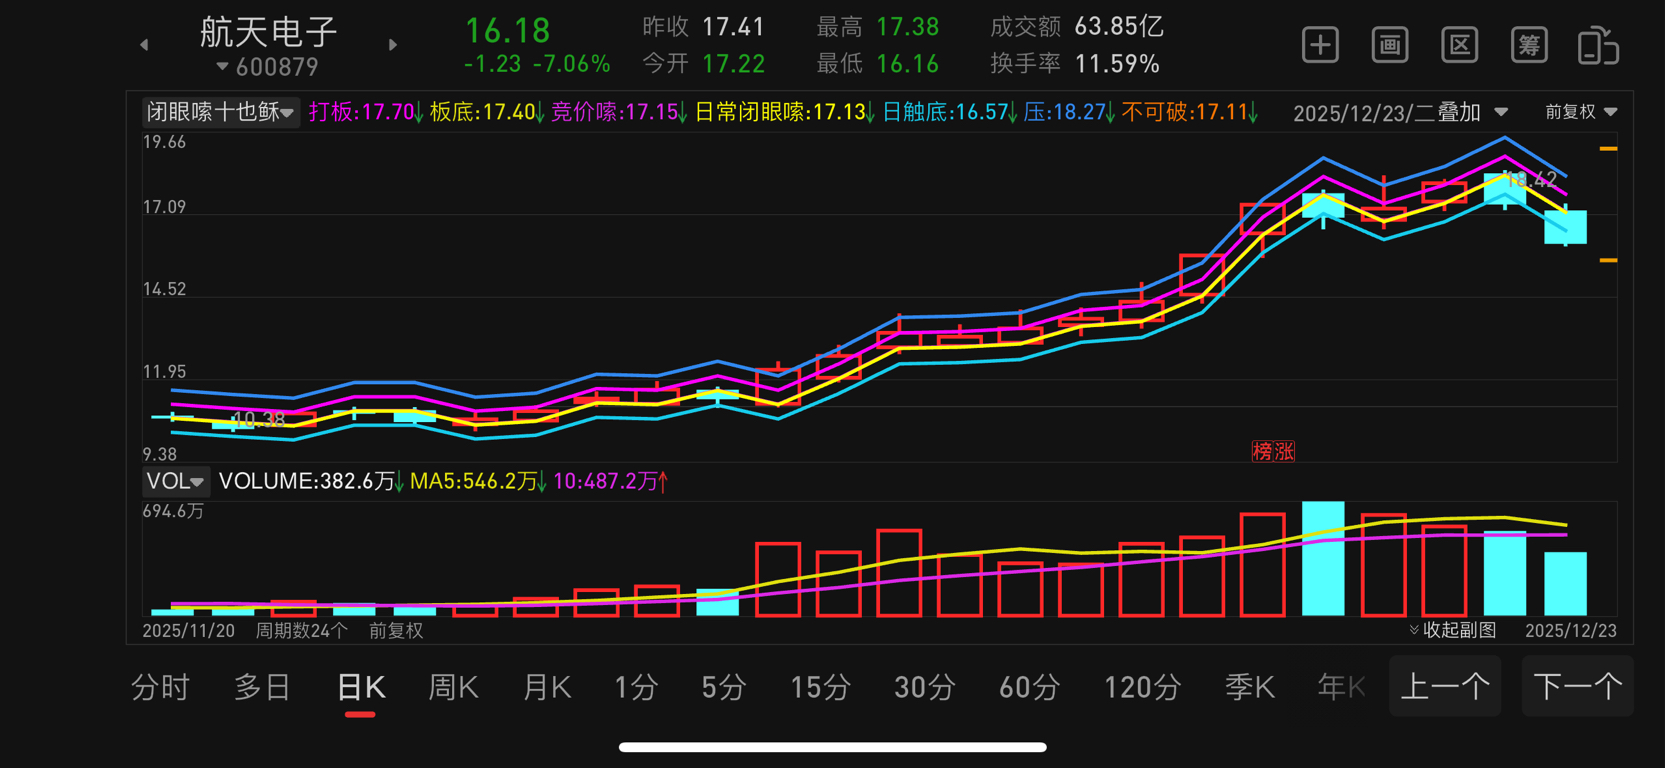Tap 10:487.2万 volume average

611,482
